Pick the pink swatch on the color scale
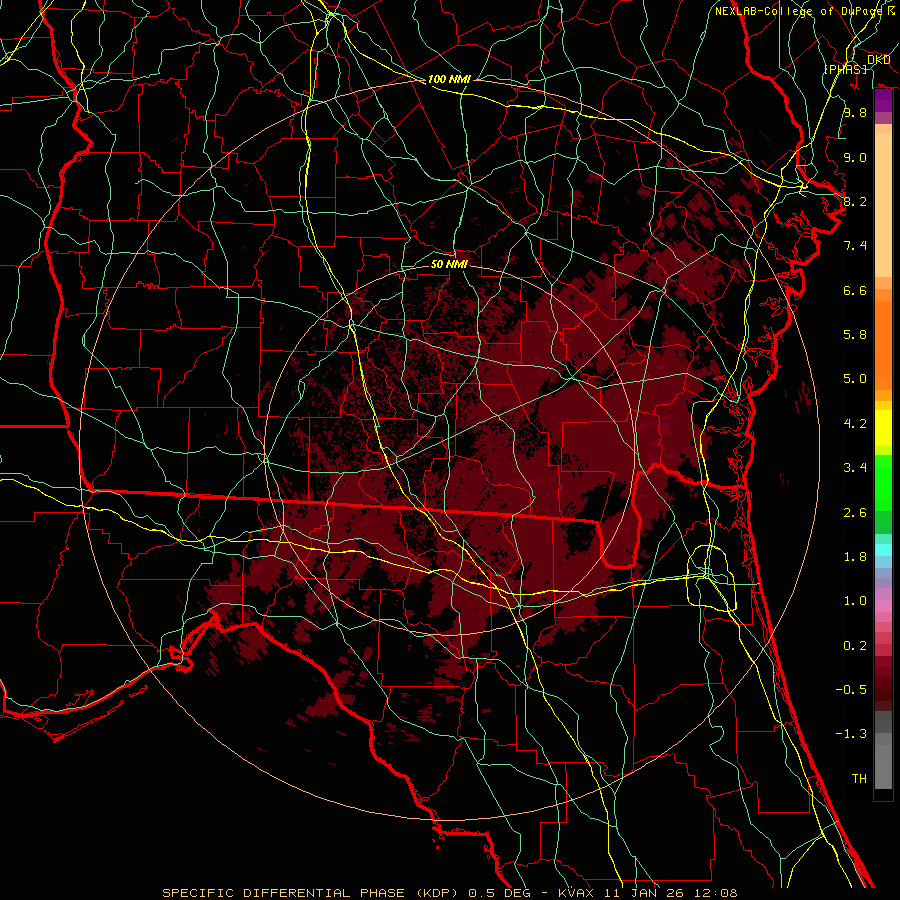 tap(883, 606)
